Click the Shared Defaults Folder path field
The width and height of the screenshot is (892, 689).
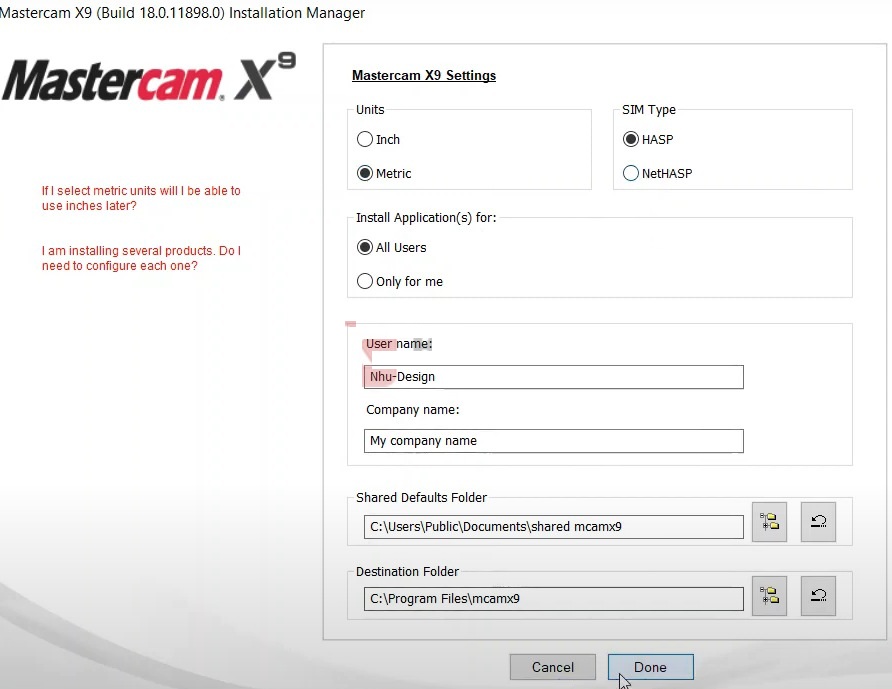(x=554, y=527)
